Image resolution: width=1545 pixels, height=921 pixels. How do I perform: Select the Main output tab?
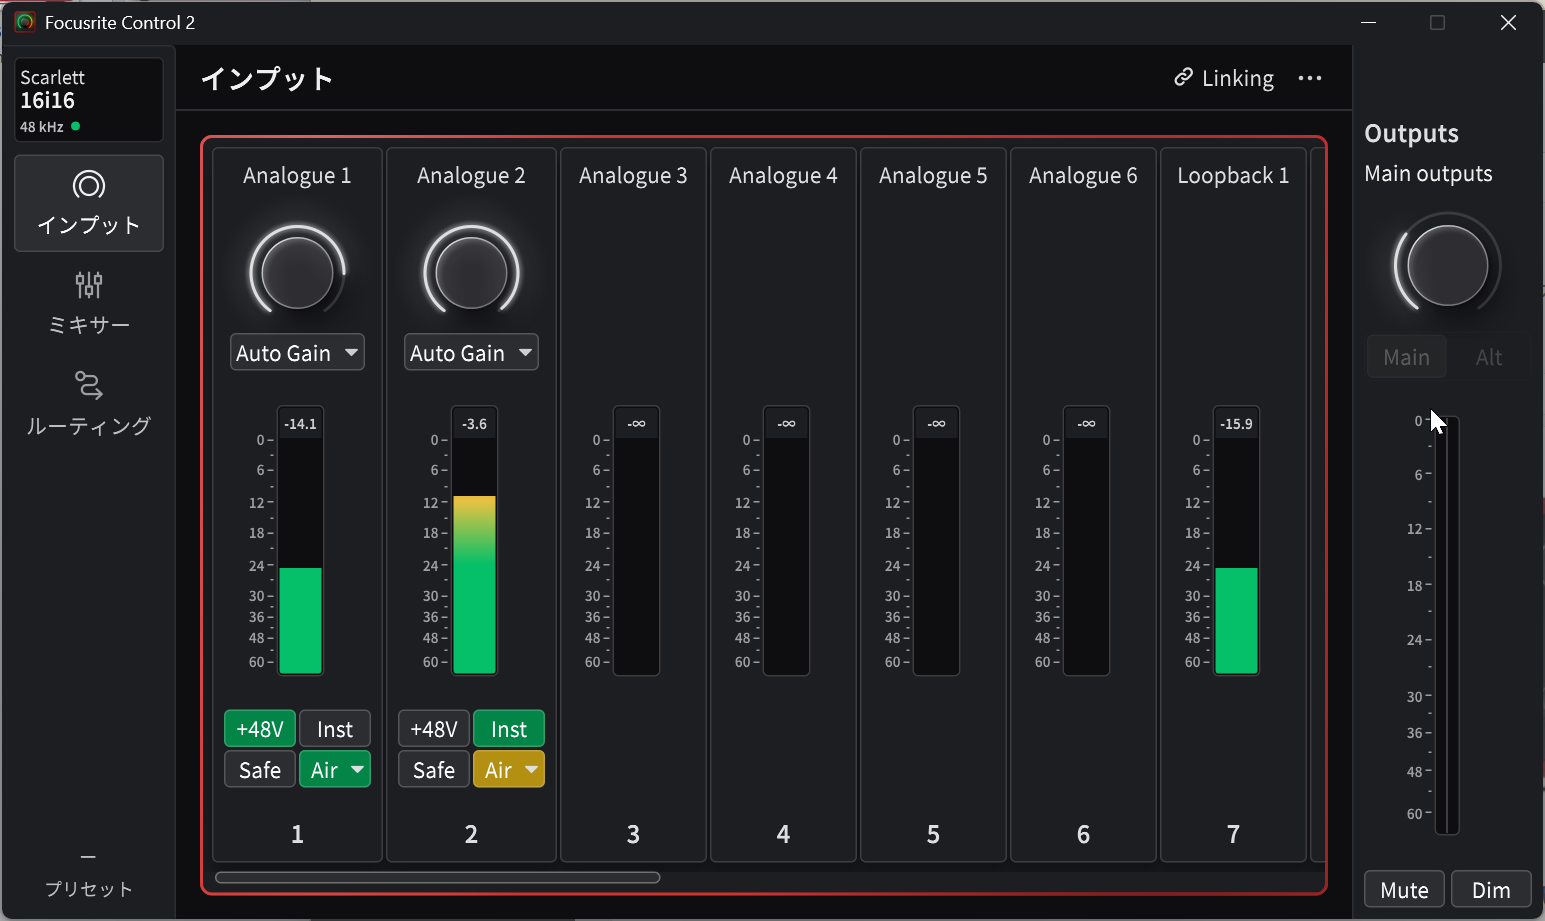pos(1406,357)
